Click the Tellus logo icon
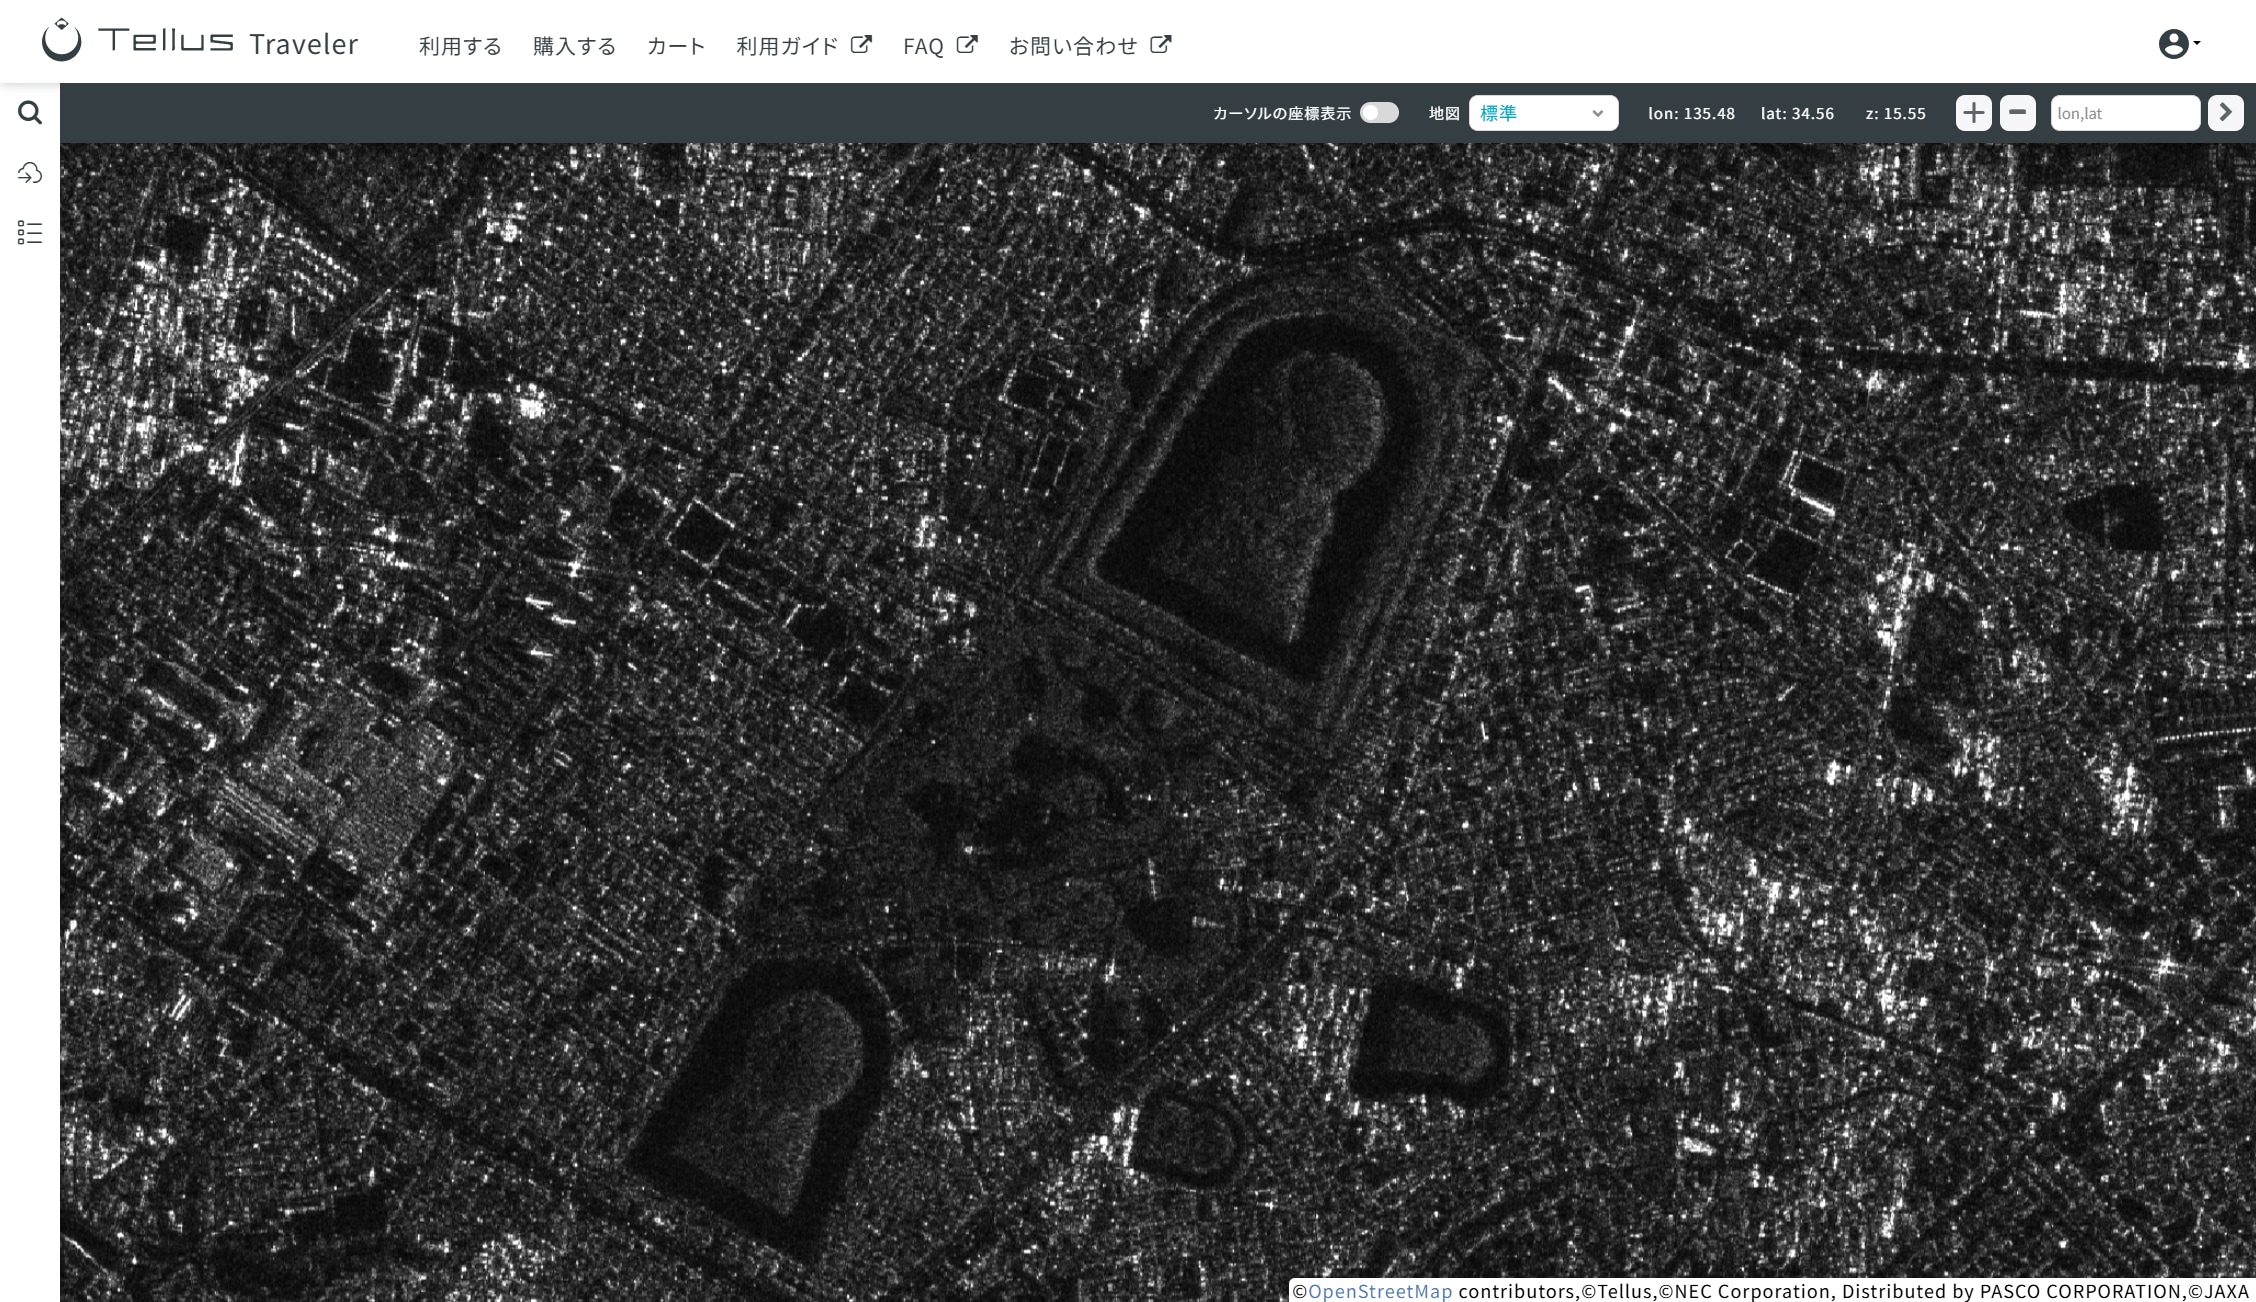 [x=61, y=41]
